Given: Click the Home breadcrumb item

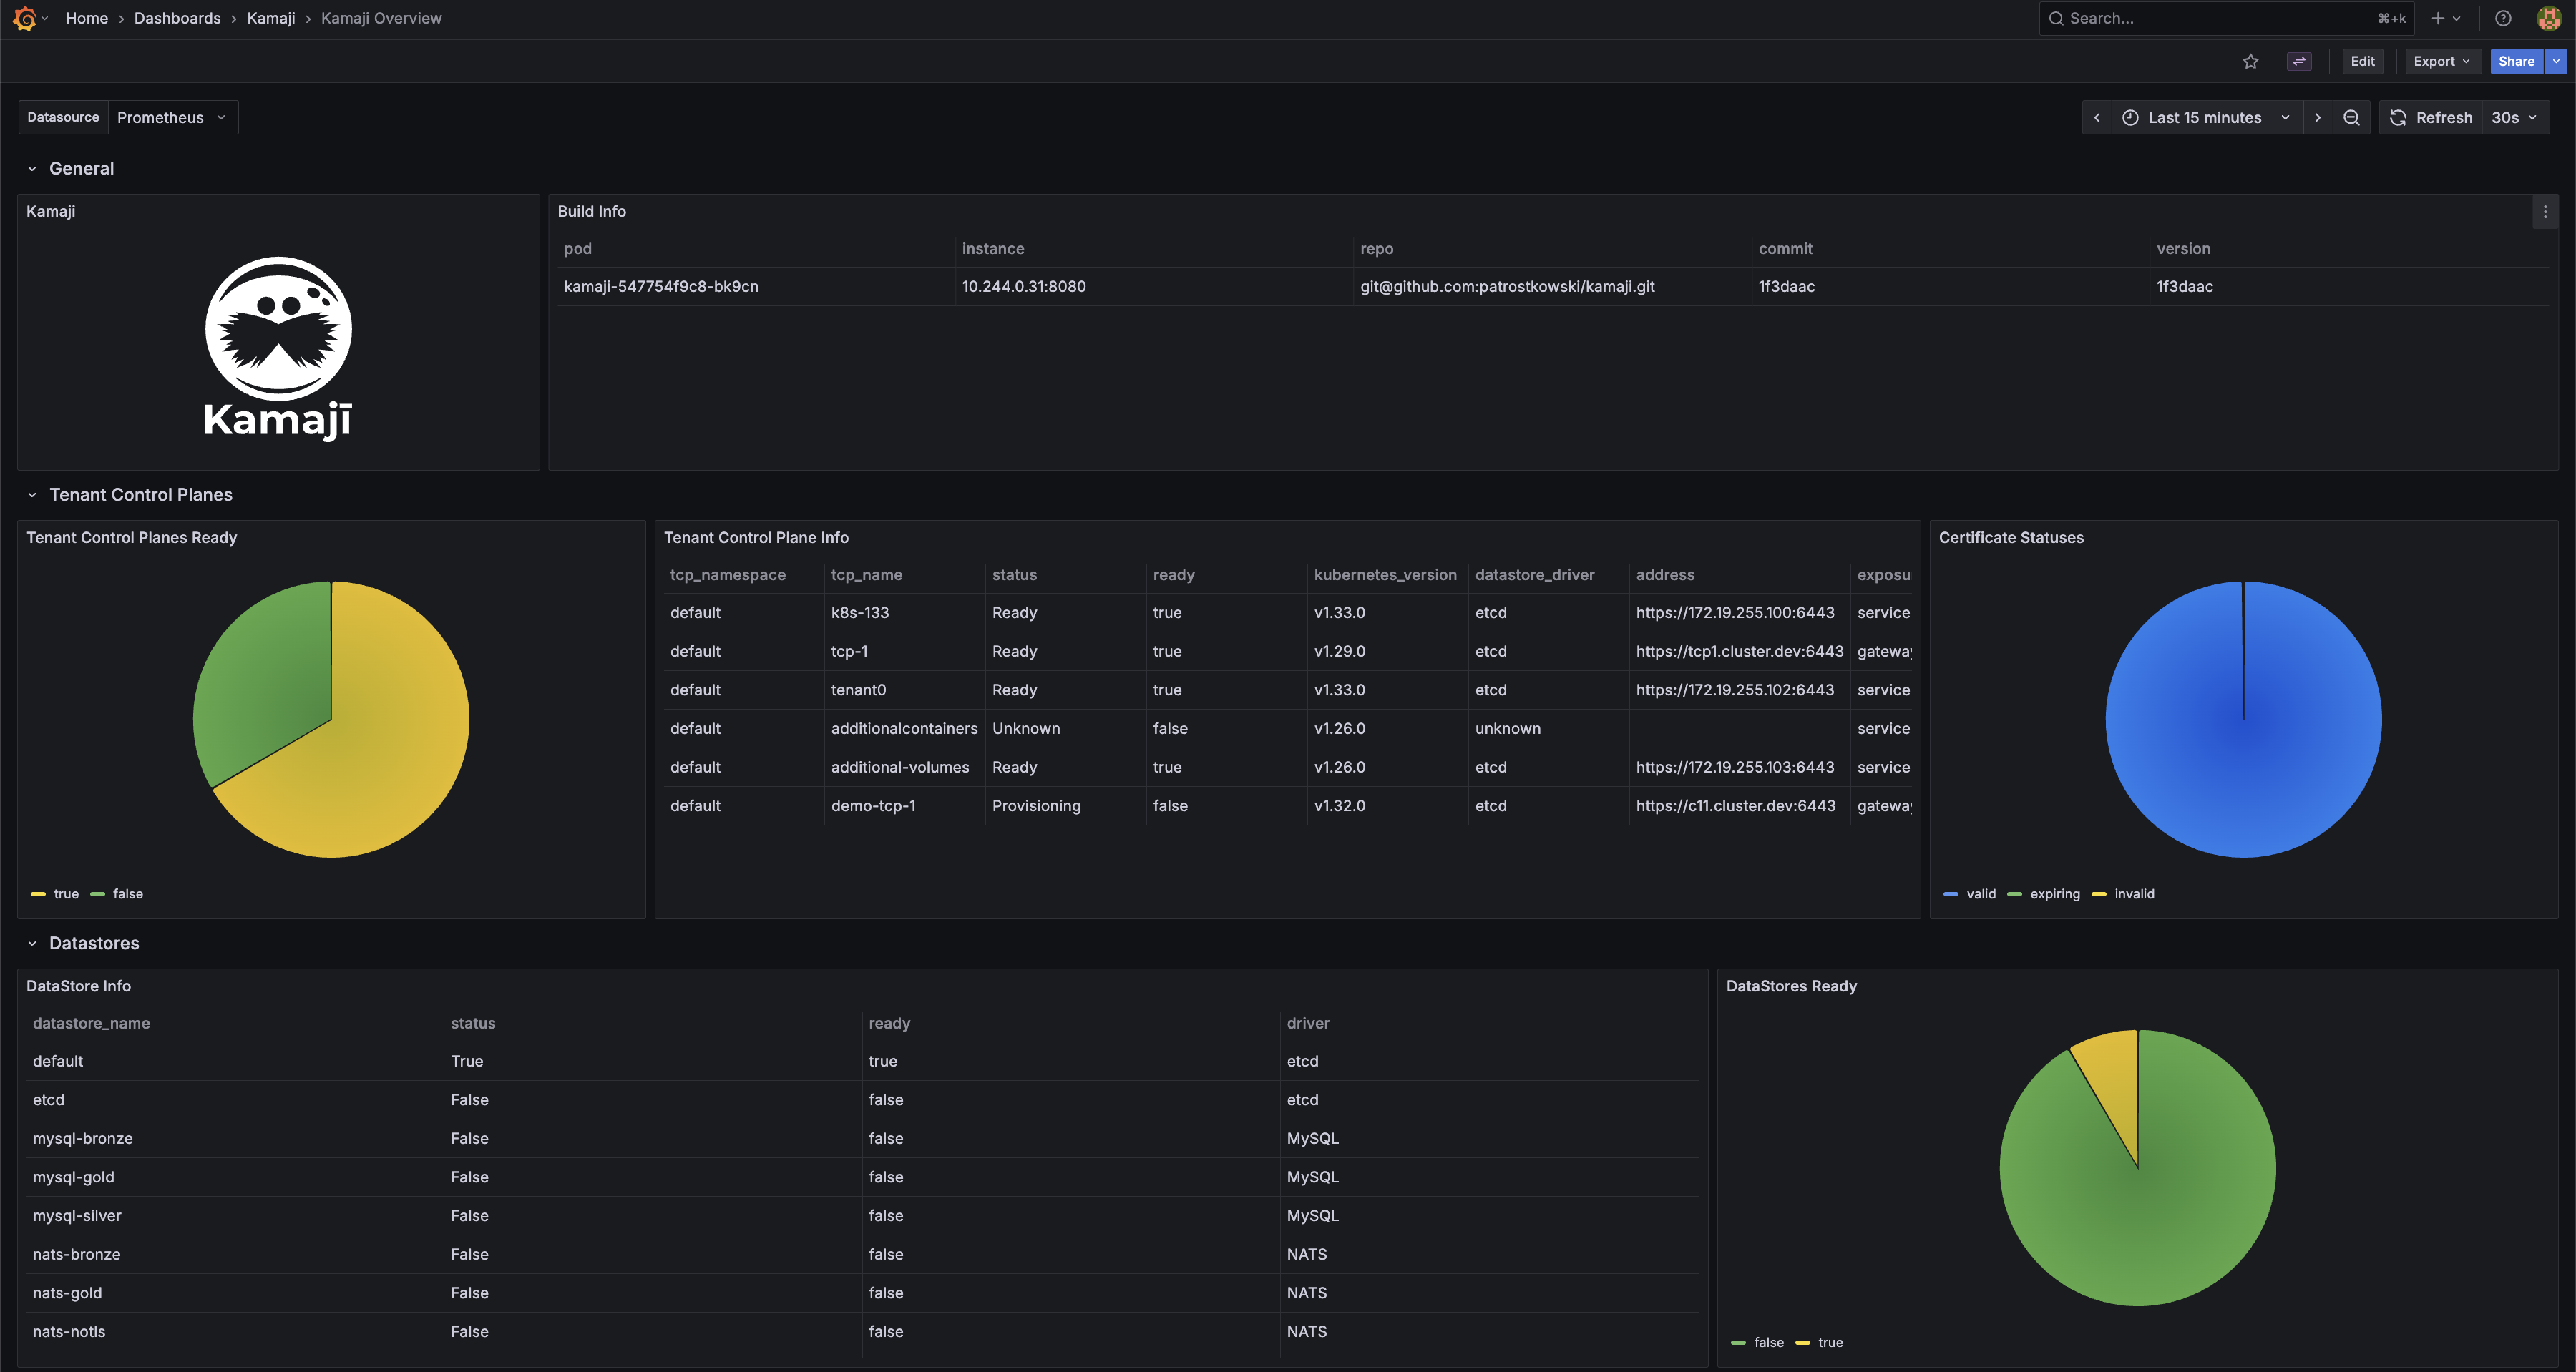Looking at the screenshot, I should 86,18.
